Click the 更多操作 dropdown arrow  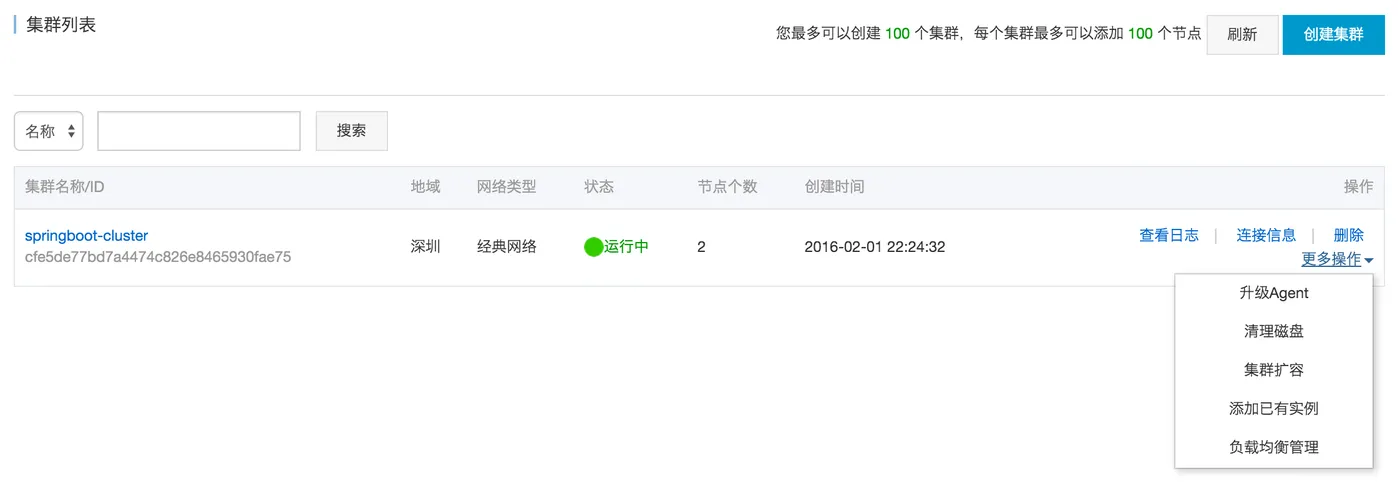(1368, 260)
